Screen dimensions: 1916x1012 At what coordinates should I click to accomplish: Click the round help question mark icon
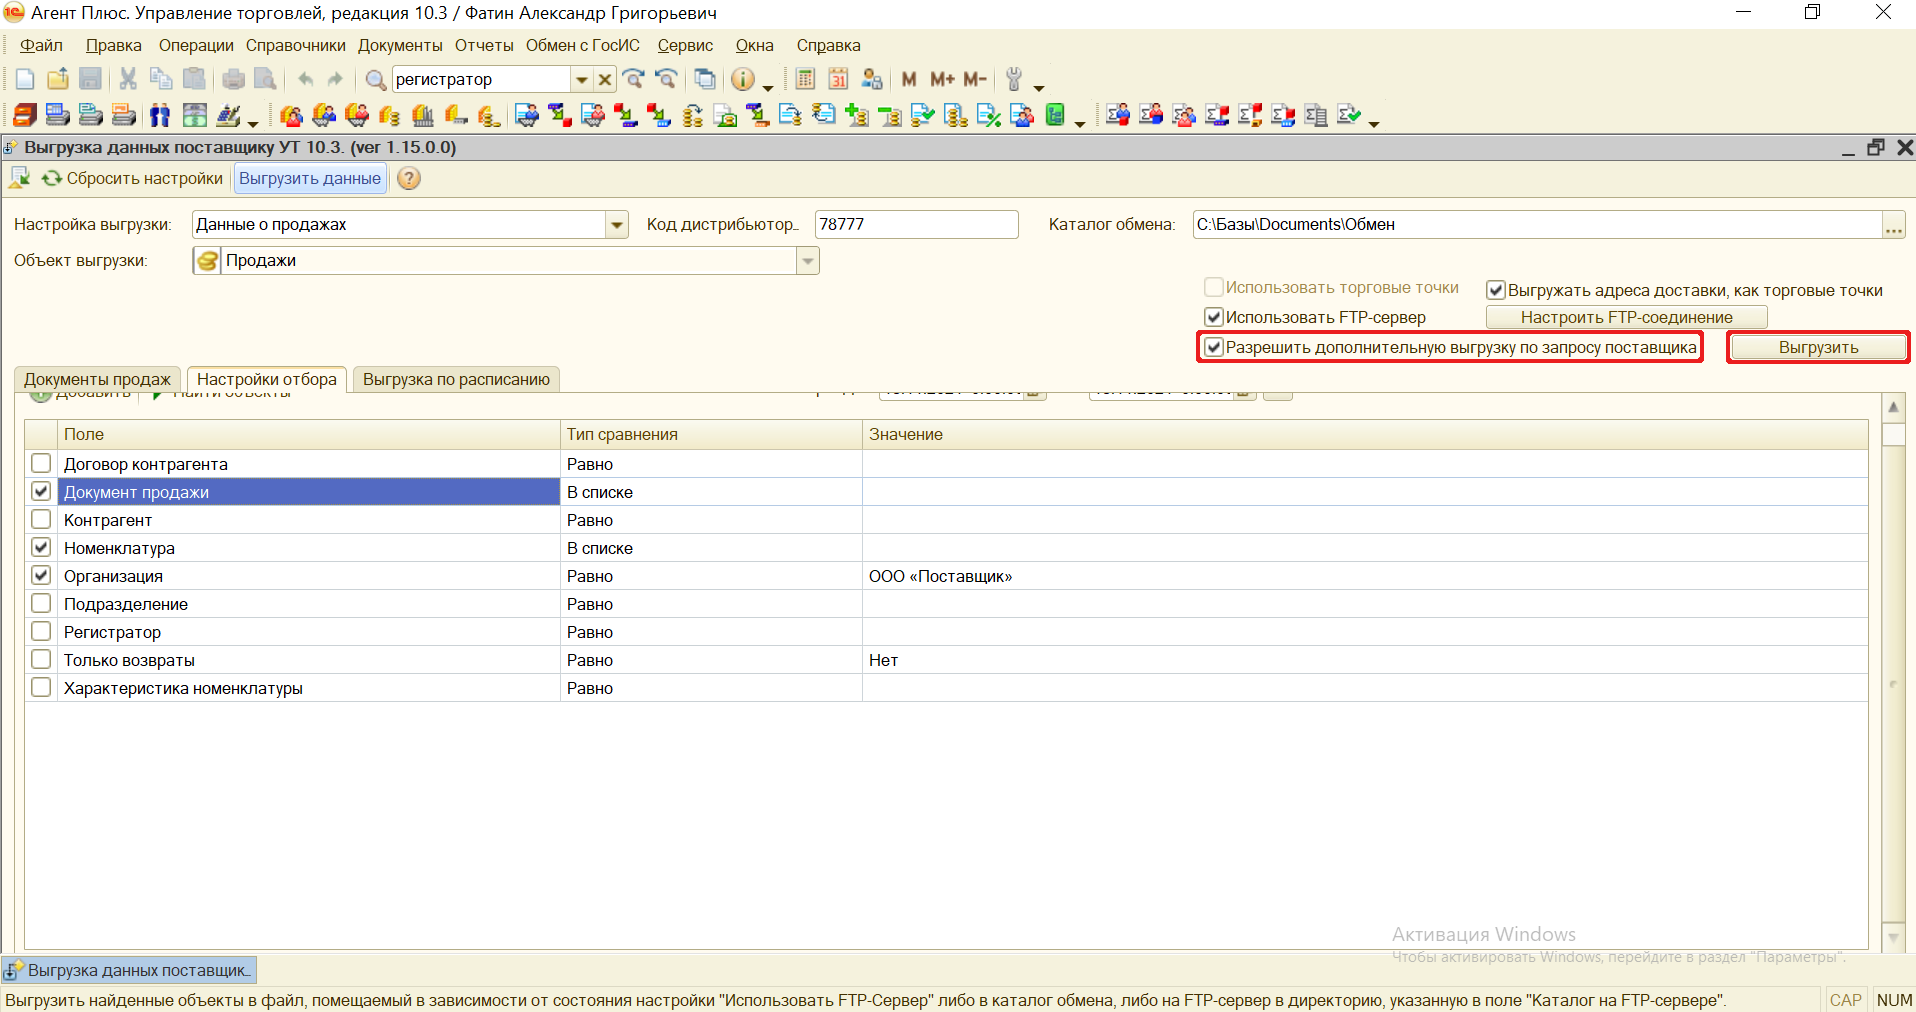point(409,178)
